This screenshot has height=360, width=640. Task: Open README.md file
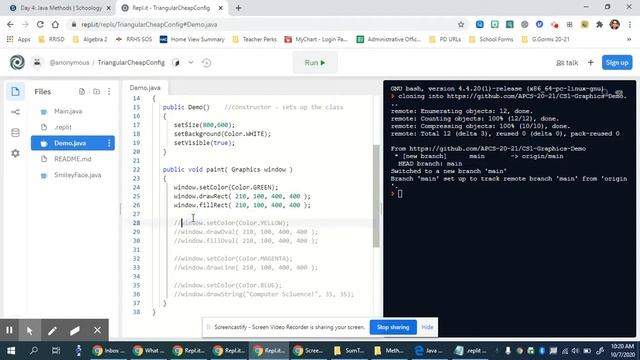click(73, 159)
